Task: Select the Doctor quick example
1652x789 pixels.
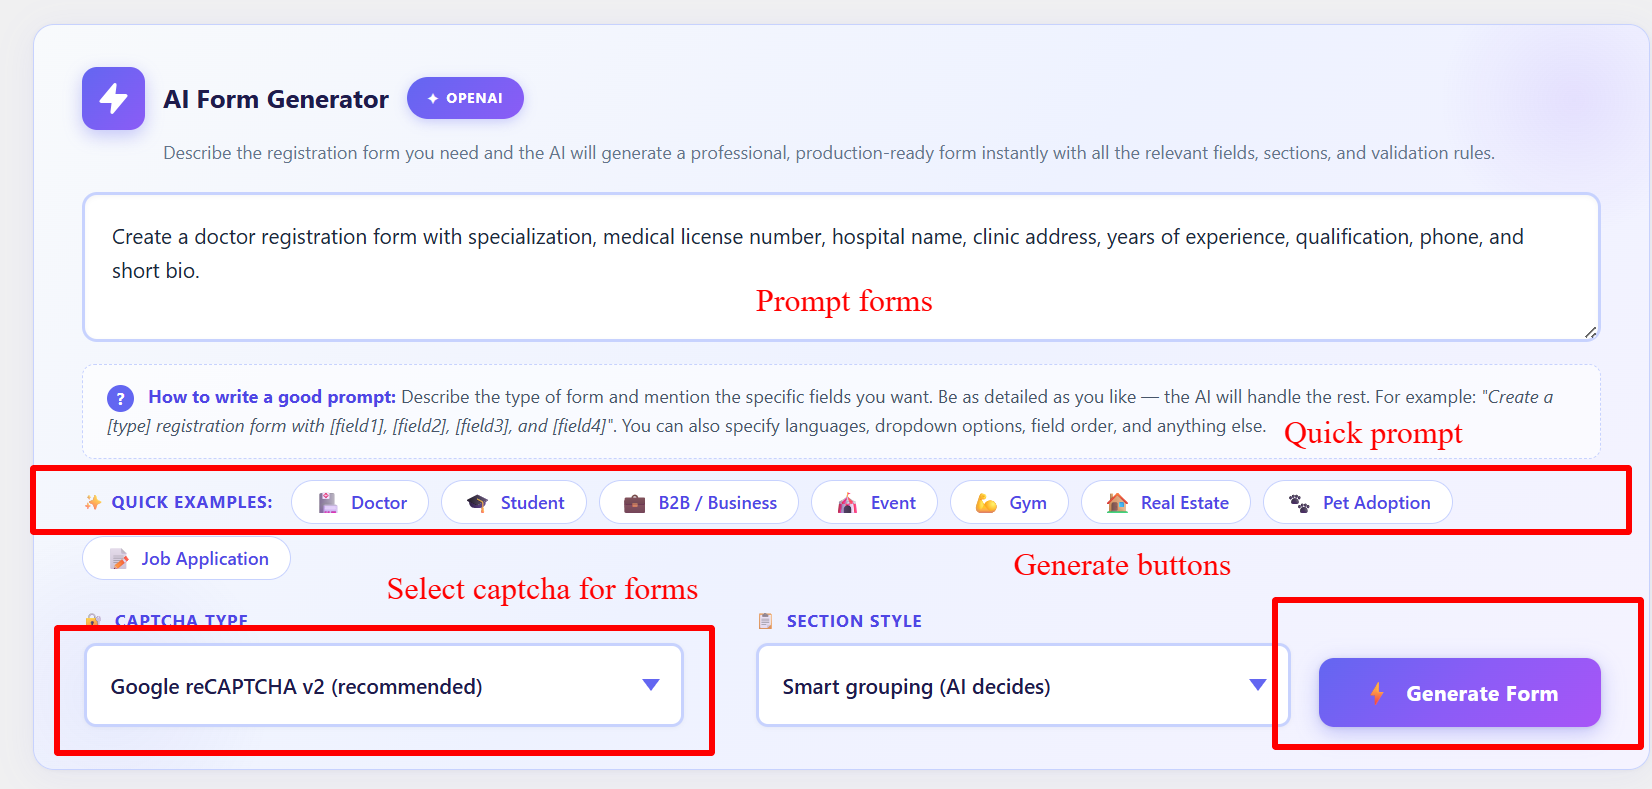Action: click(x=360, y=502)
